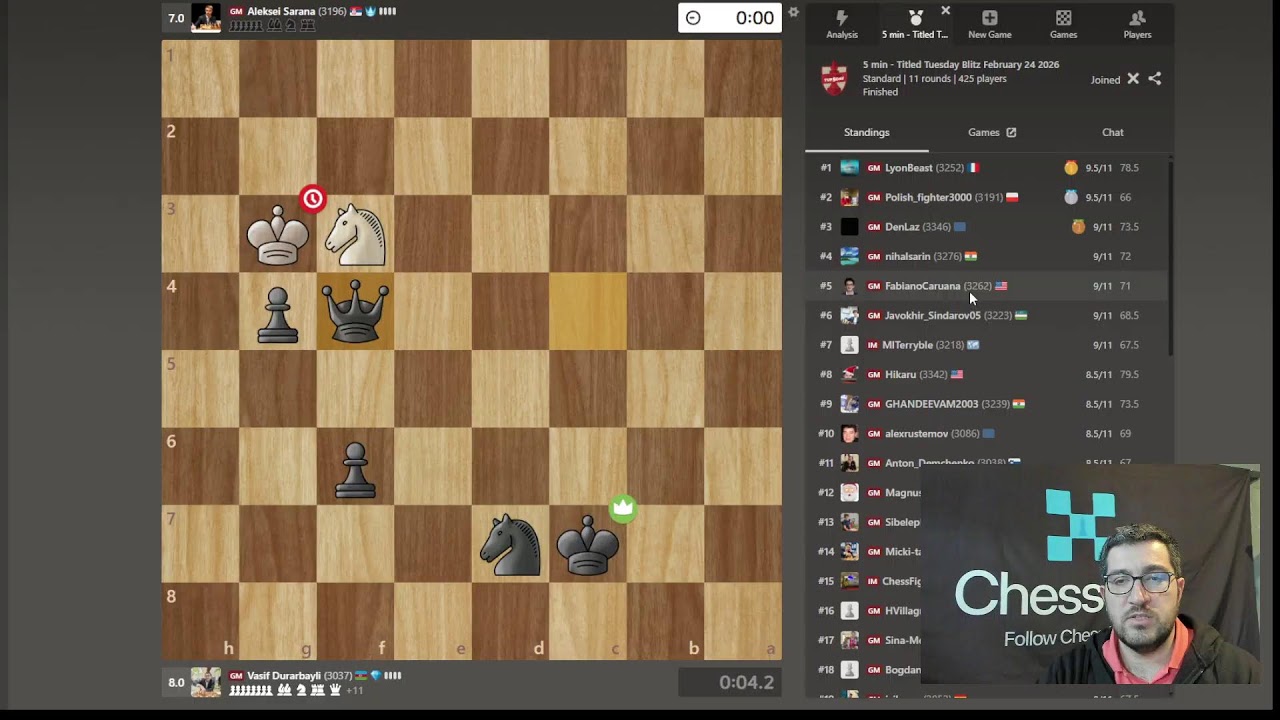Open MITerryble's standings row
Image resolution: width=1280 pixels, height=720 pixels.
(x=986, y=345)
